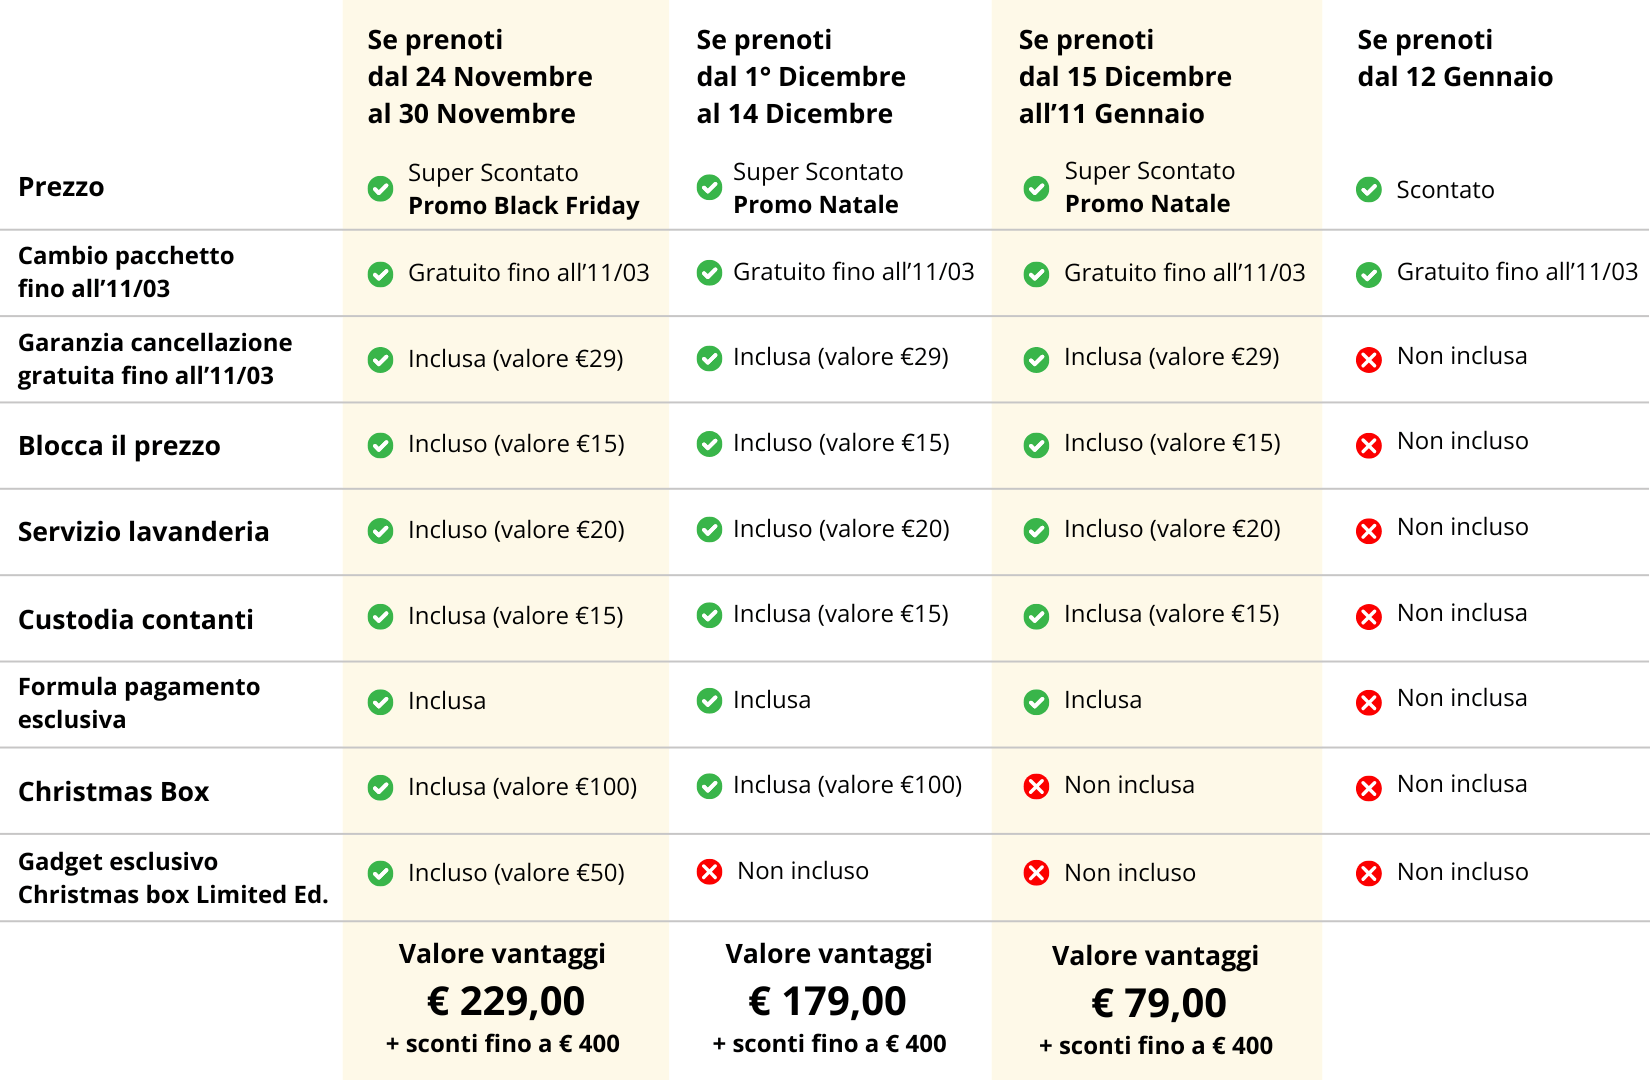Select the 'dal 1° Dicembre al 14 Dicembre' header

tap(801, 77)
